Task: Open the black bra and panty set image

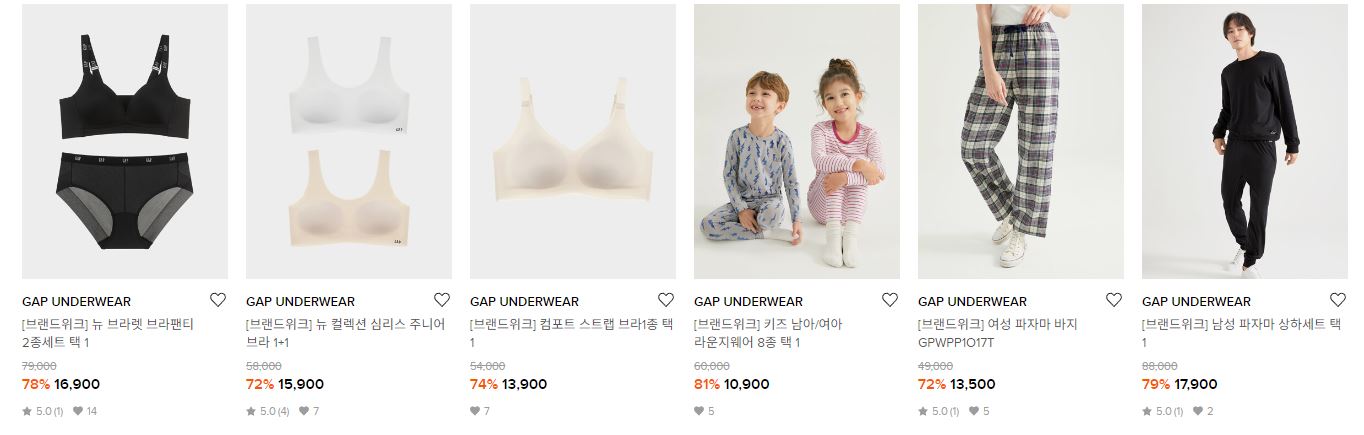Action: (125, 141)
